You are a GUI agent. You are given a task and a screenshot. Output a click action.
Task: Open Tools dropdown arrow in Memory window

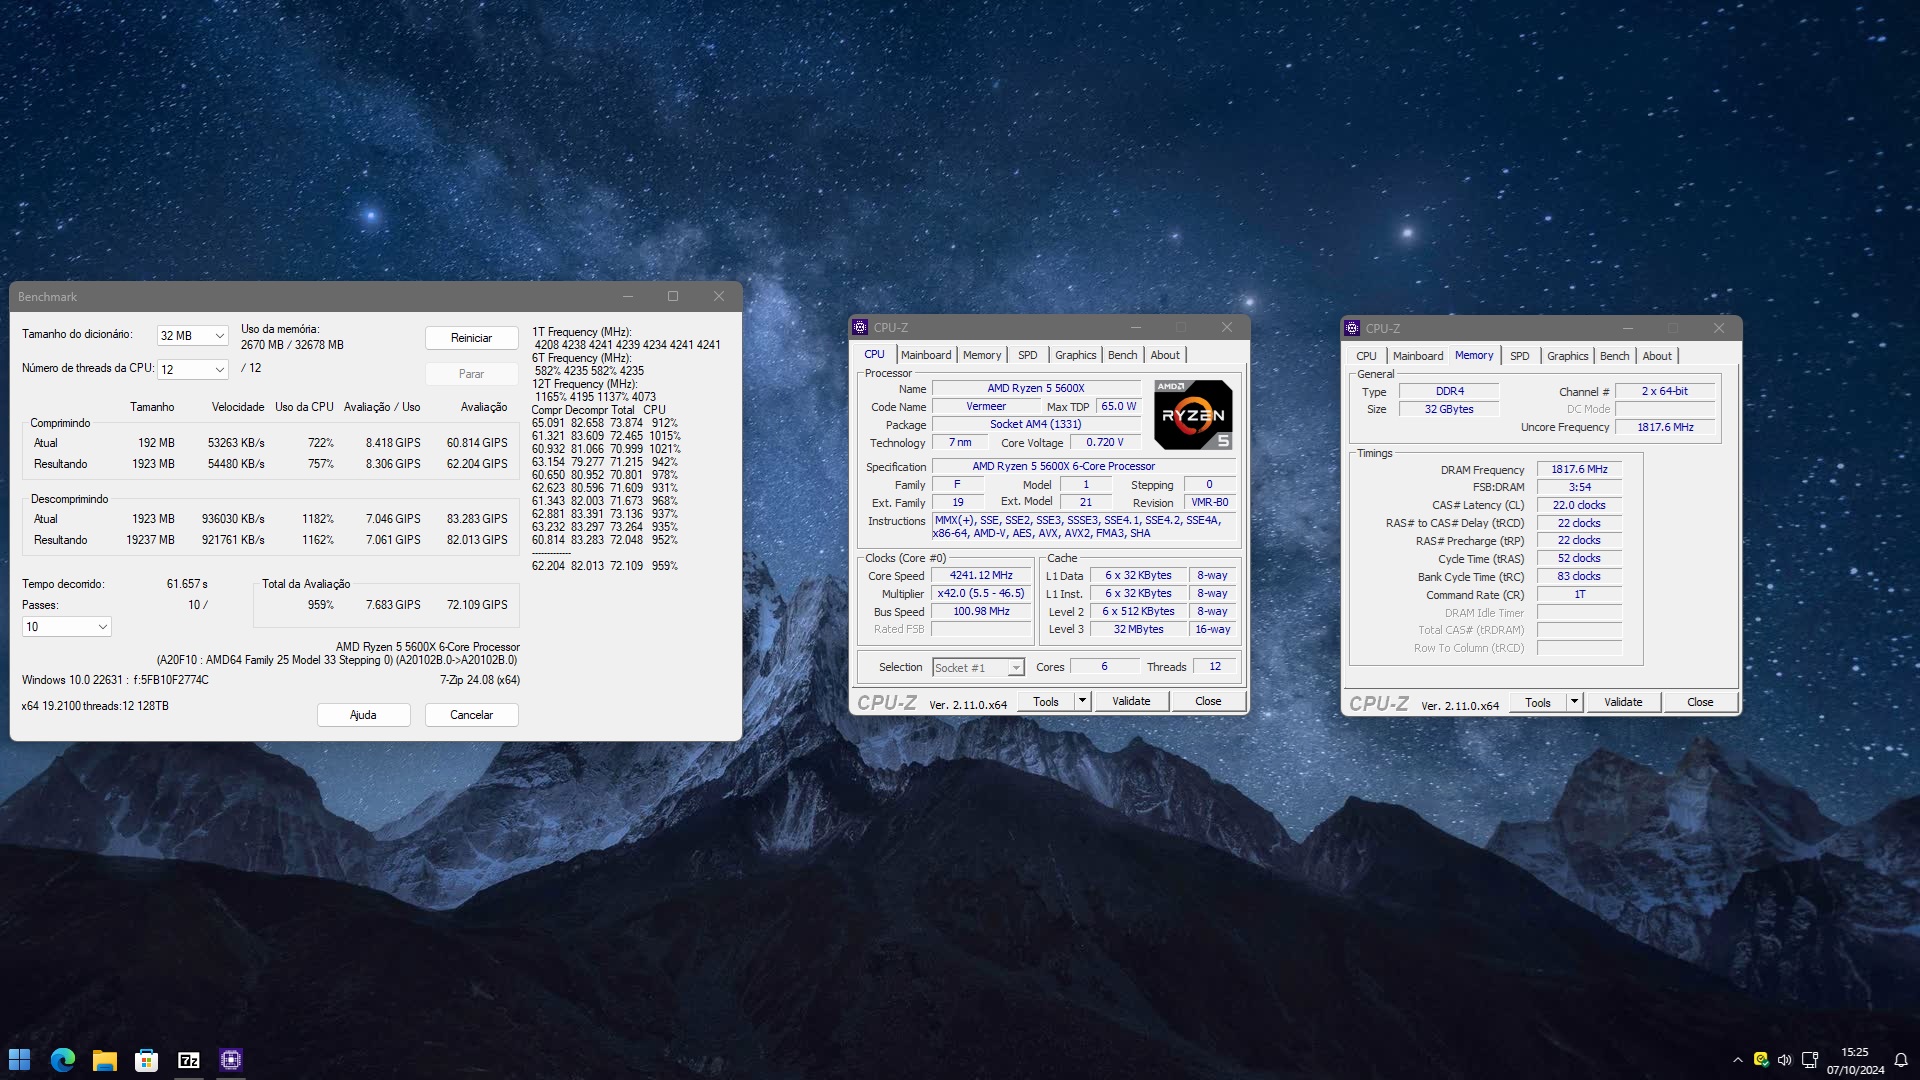pos(1574,702)
